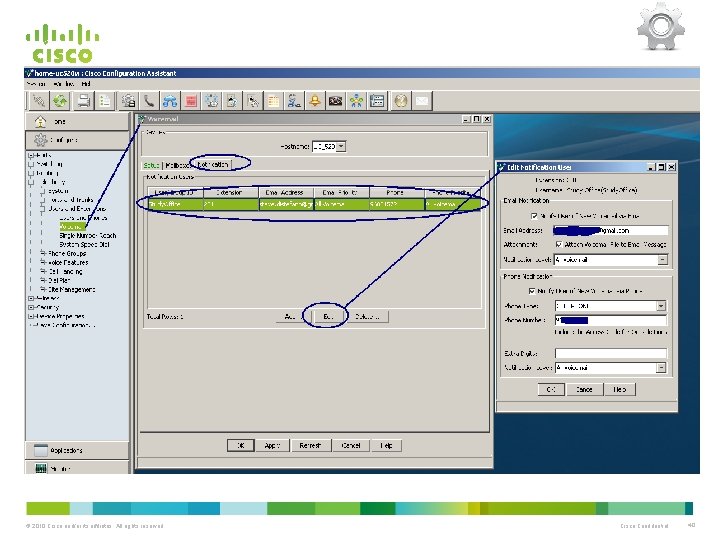
Task: Click the dark gauge panel toolbar icon
Action: [x=335, y=101]
